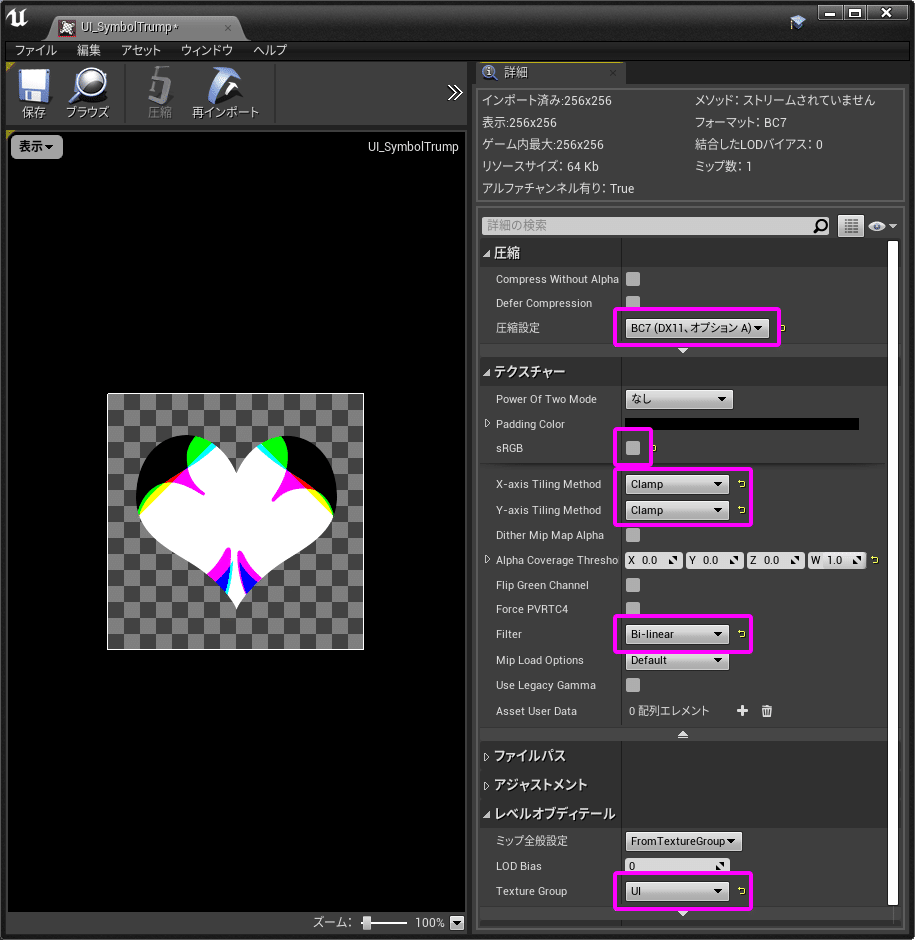Open Y-axis Tiling Method Clamp dropdown
The image size is (915, 940).
677,510
